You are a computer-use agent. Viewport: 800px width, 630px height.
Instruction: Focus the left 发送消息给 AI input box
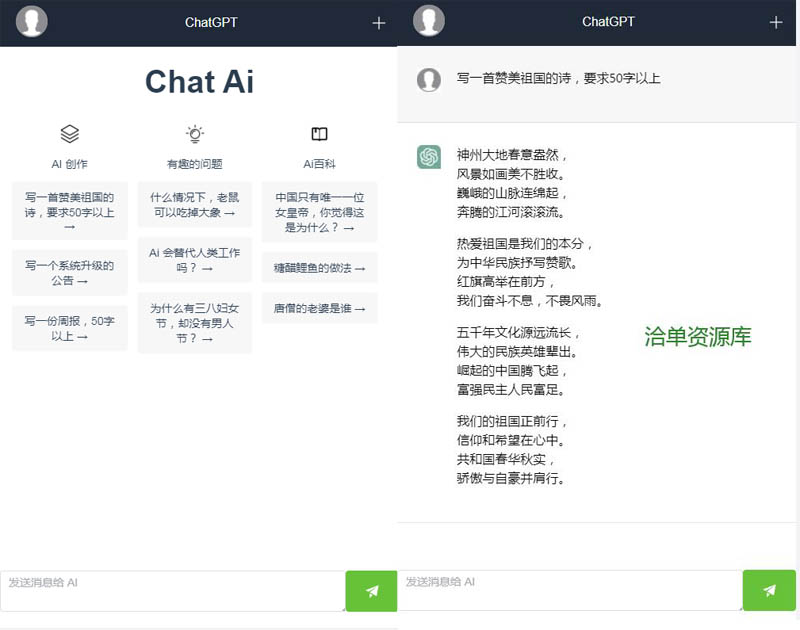coord(172,591)
